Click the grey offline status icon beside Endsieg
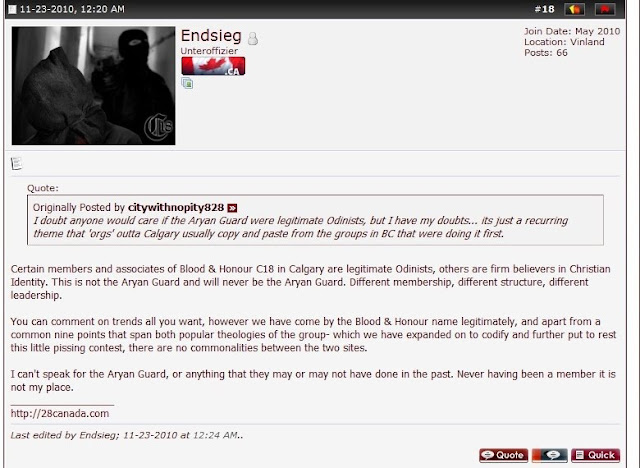Screen dimensions: 640x468 point(253,39)
